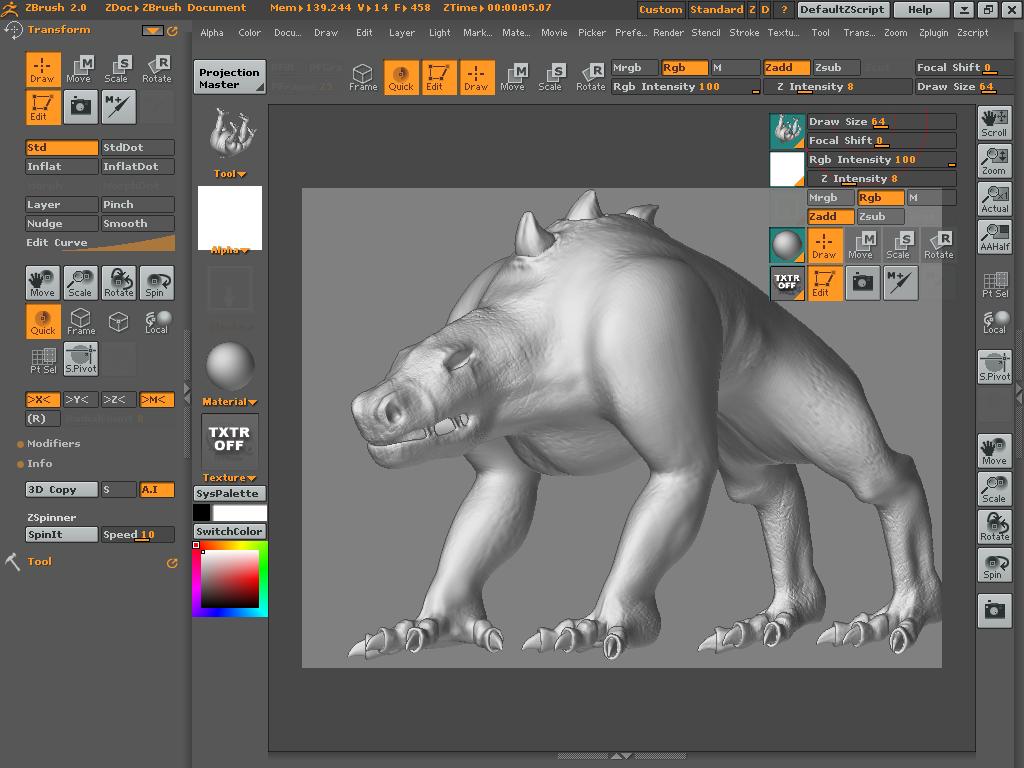Image resolution: width=1024 pixels, height=768 pixels.
Task: Pick a color in the color picker square
Action: click(230, 578)
